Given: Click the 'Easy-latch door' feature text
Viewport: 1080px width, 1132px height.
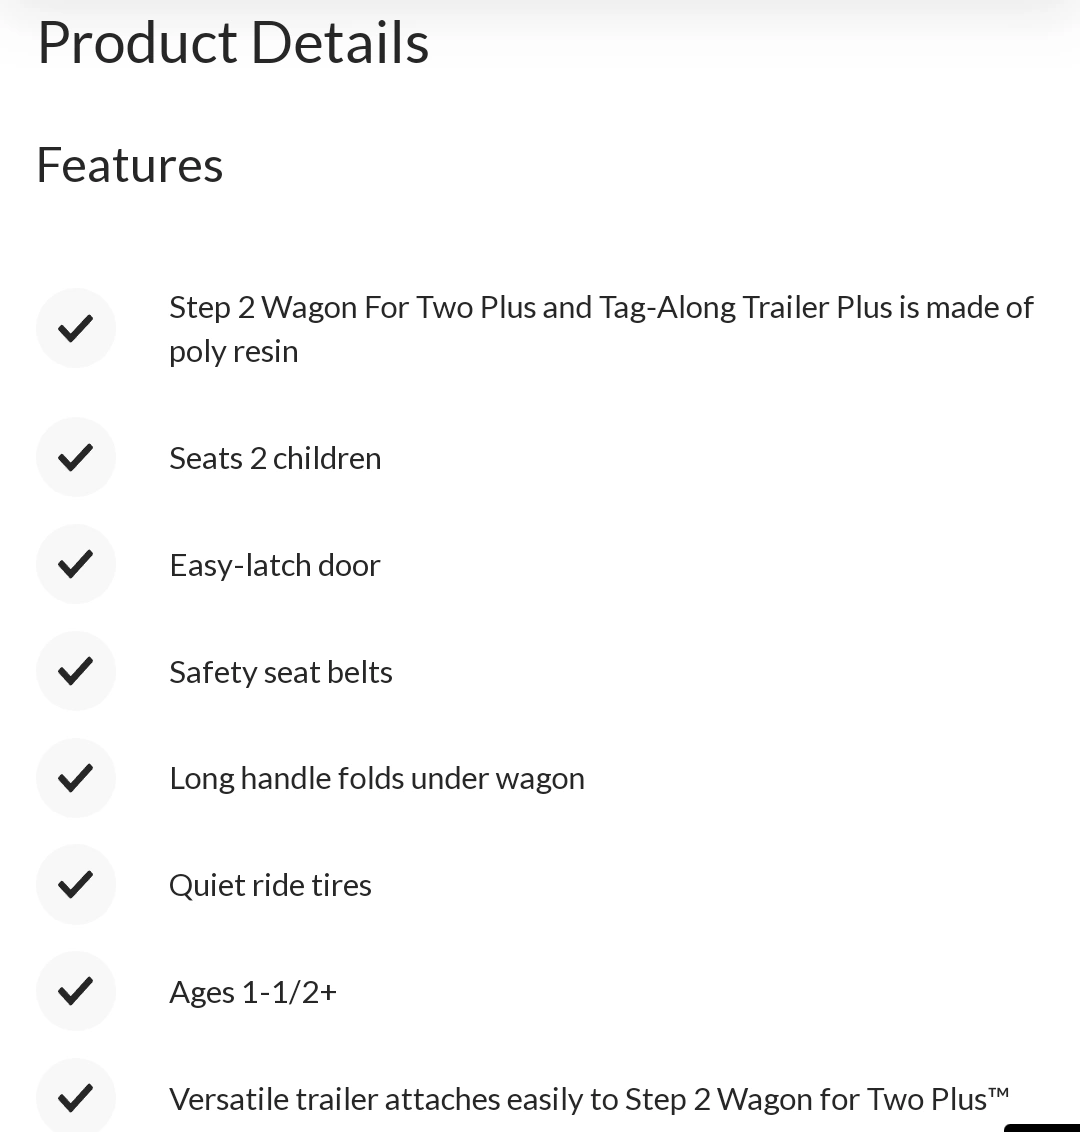Looking at the screenshot, I should pos(275,566).
